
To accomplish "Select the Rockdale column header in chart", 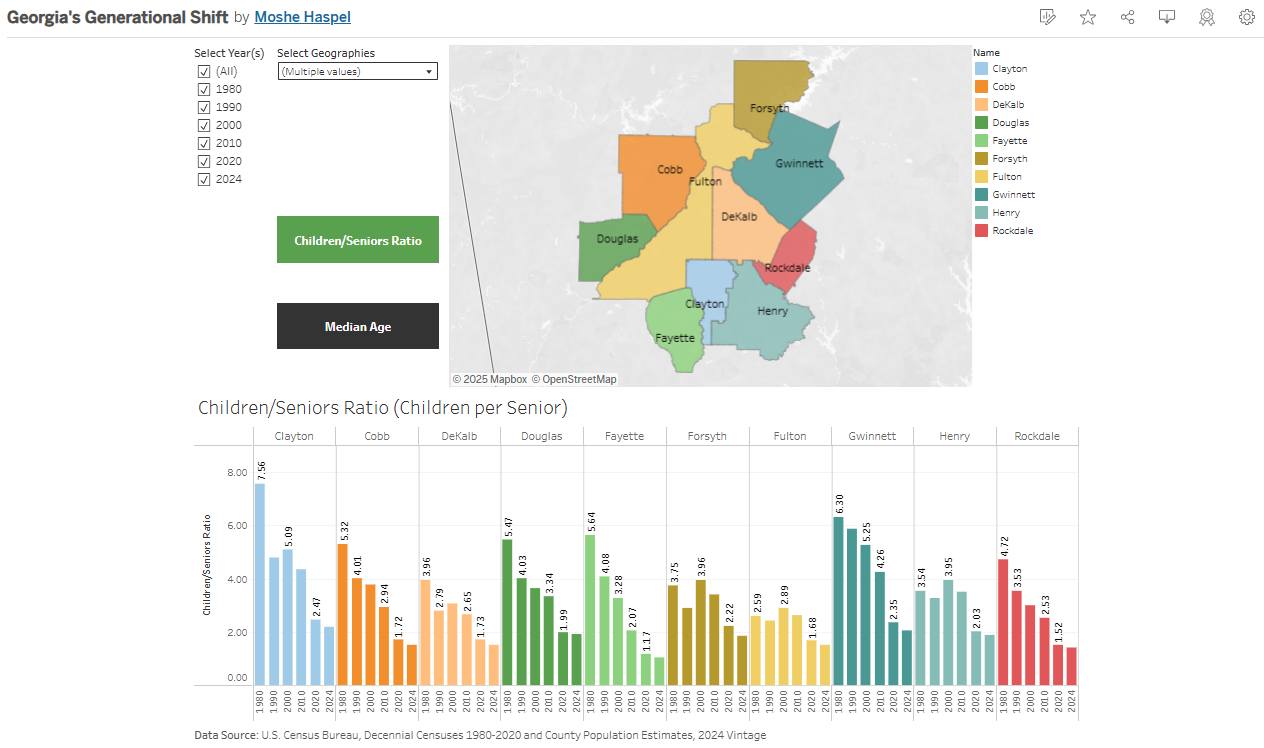I will (1037, 436).
